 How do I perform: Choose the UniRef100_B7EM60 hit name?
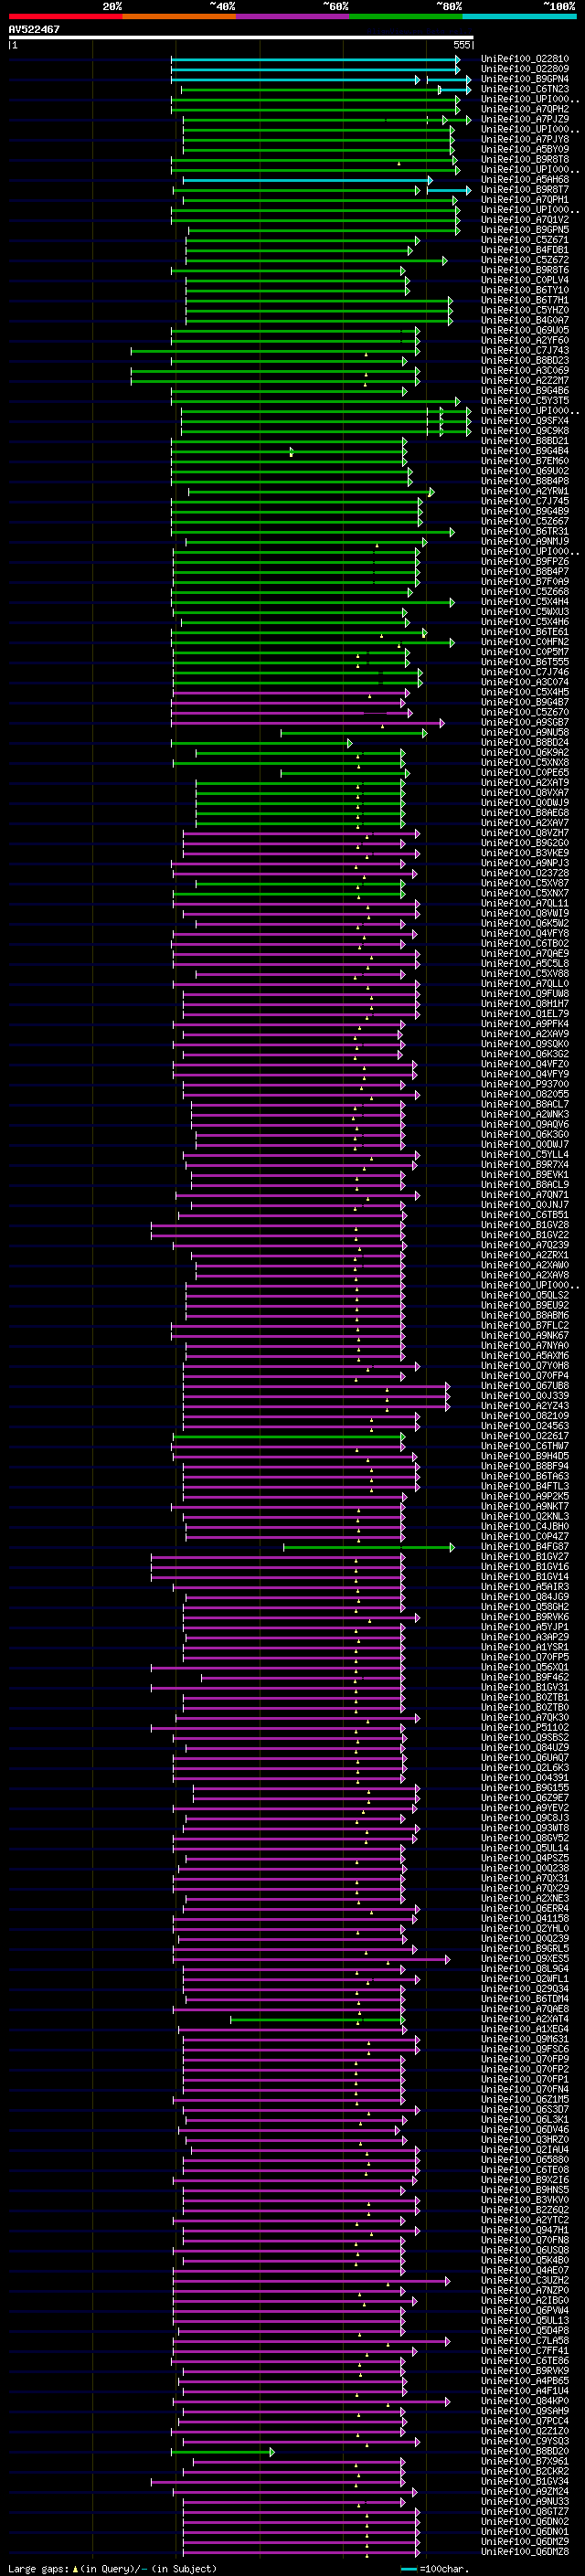tap(525, 461)
